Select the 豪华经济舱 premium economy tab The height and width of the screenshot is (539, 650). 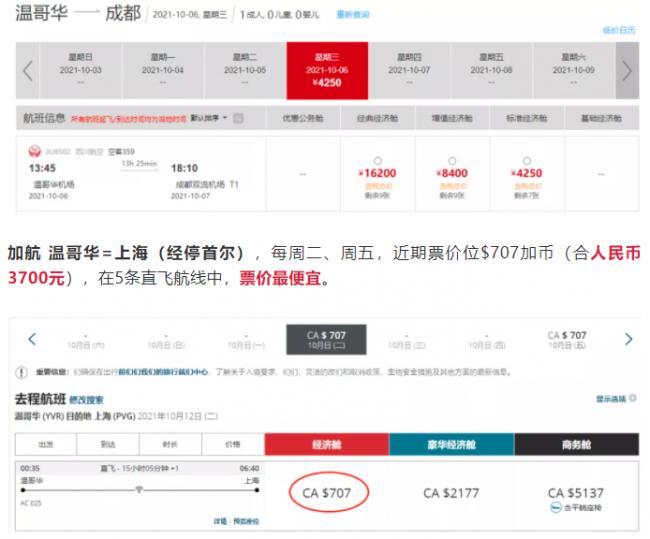[x=451, y=444]
